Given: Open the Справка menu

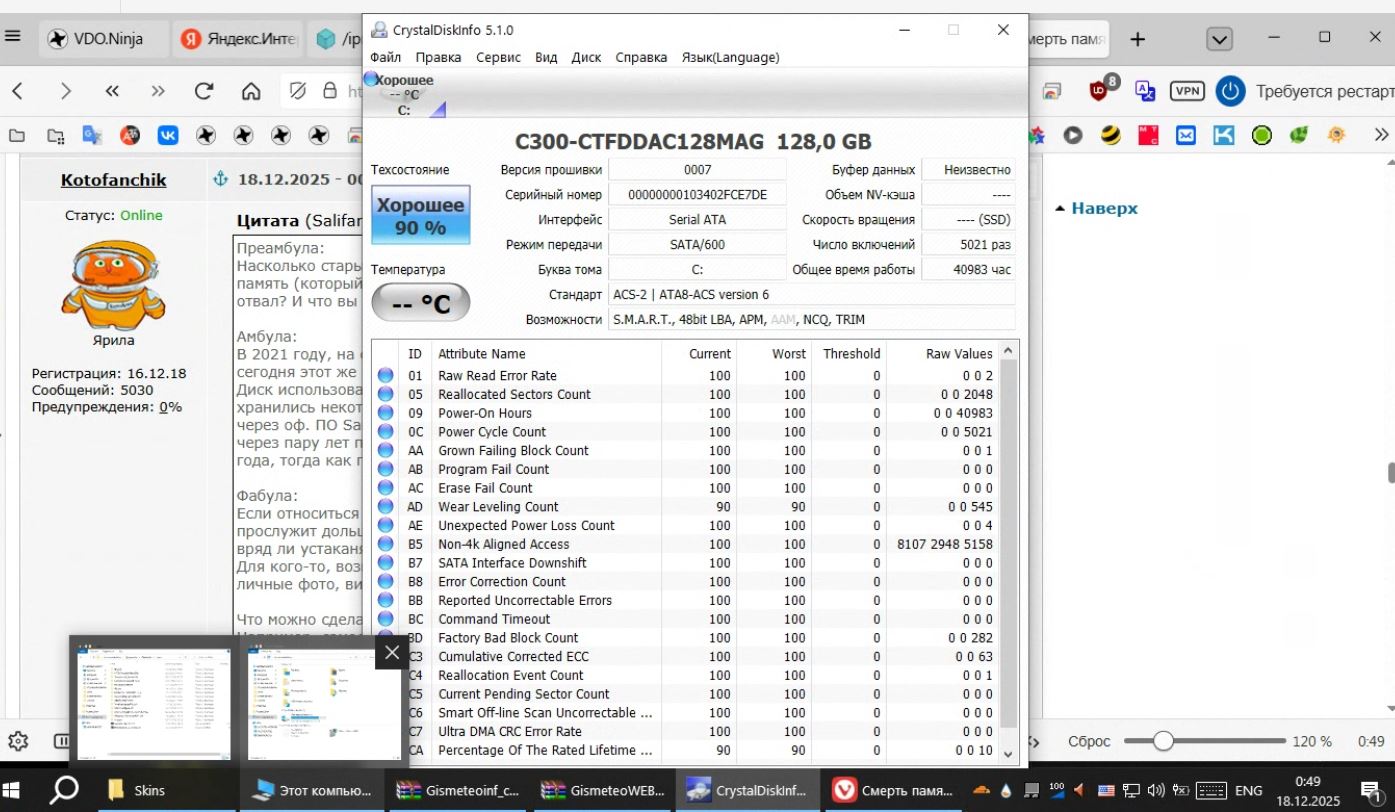Looking at the screenshot, I should pos(641,57).
